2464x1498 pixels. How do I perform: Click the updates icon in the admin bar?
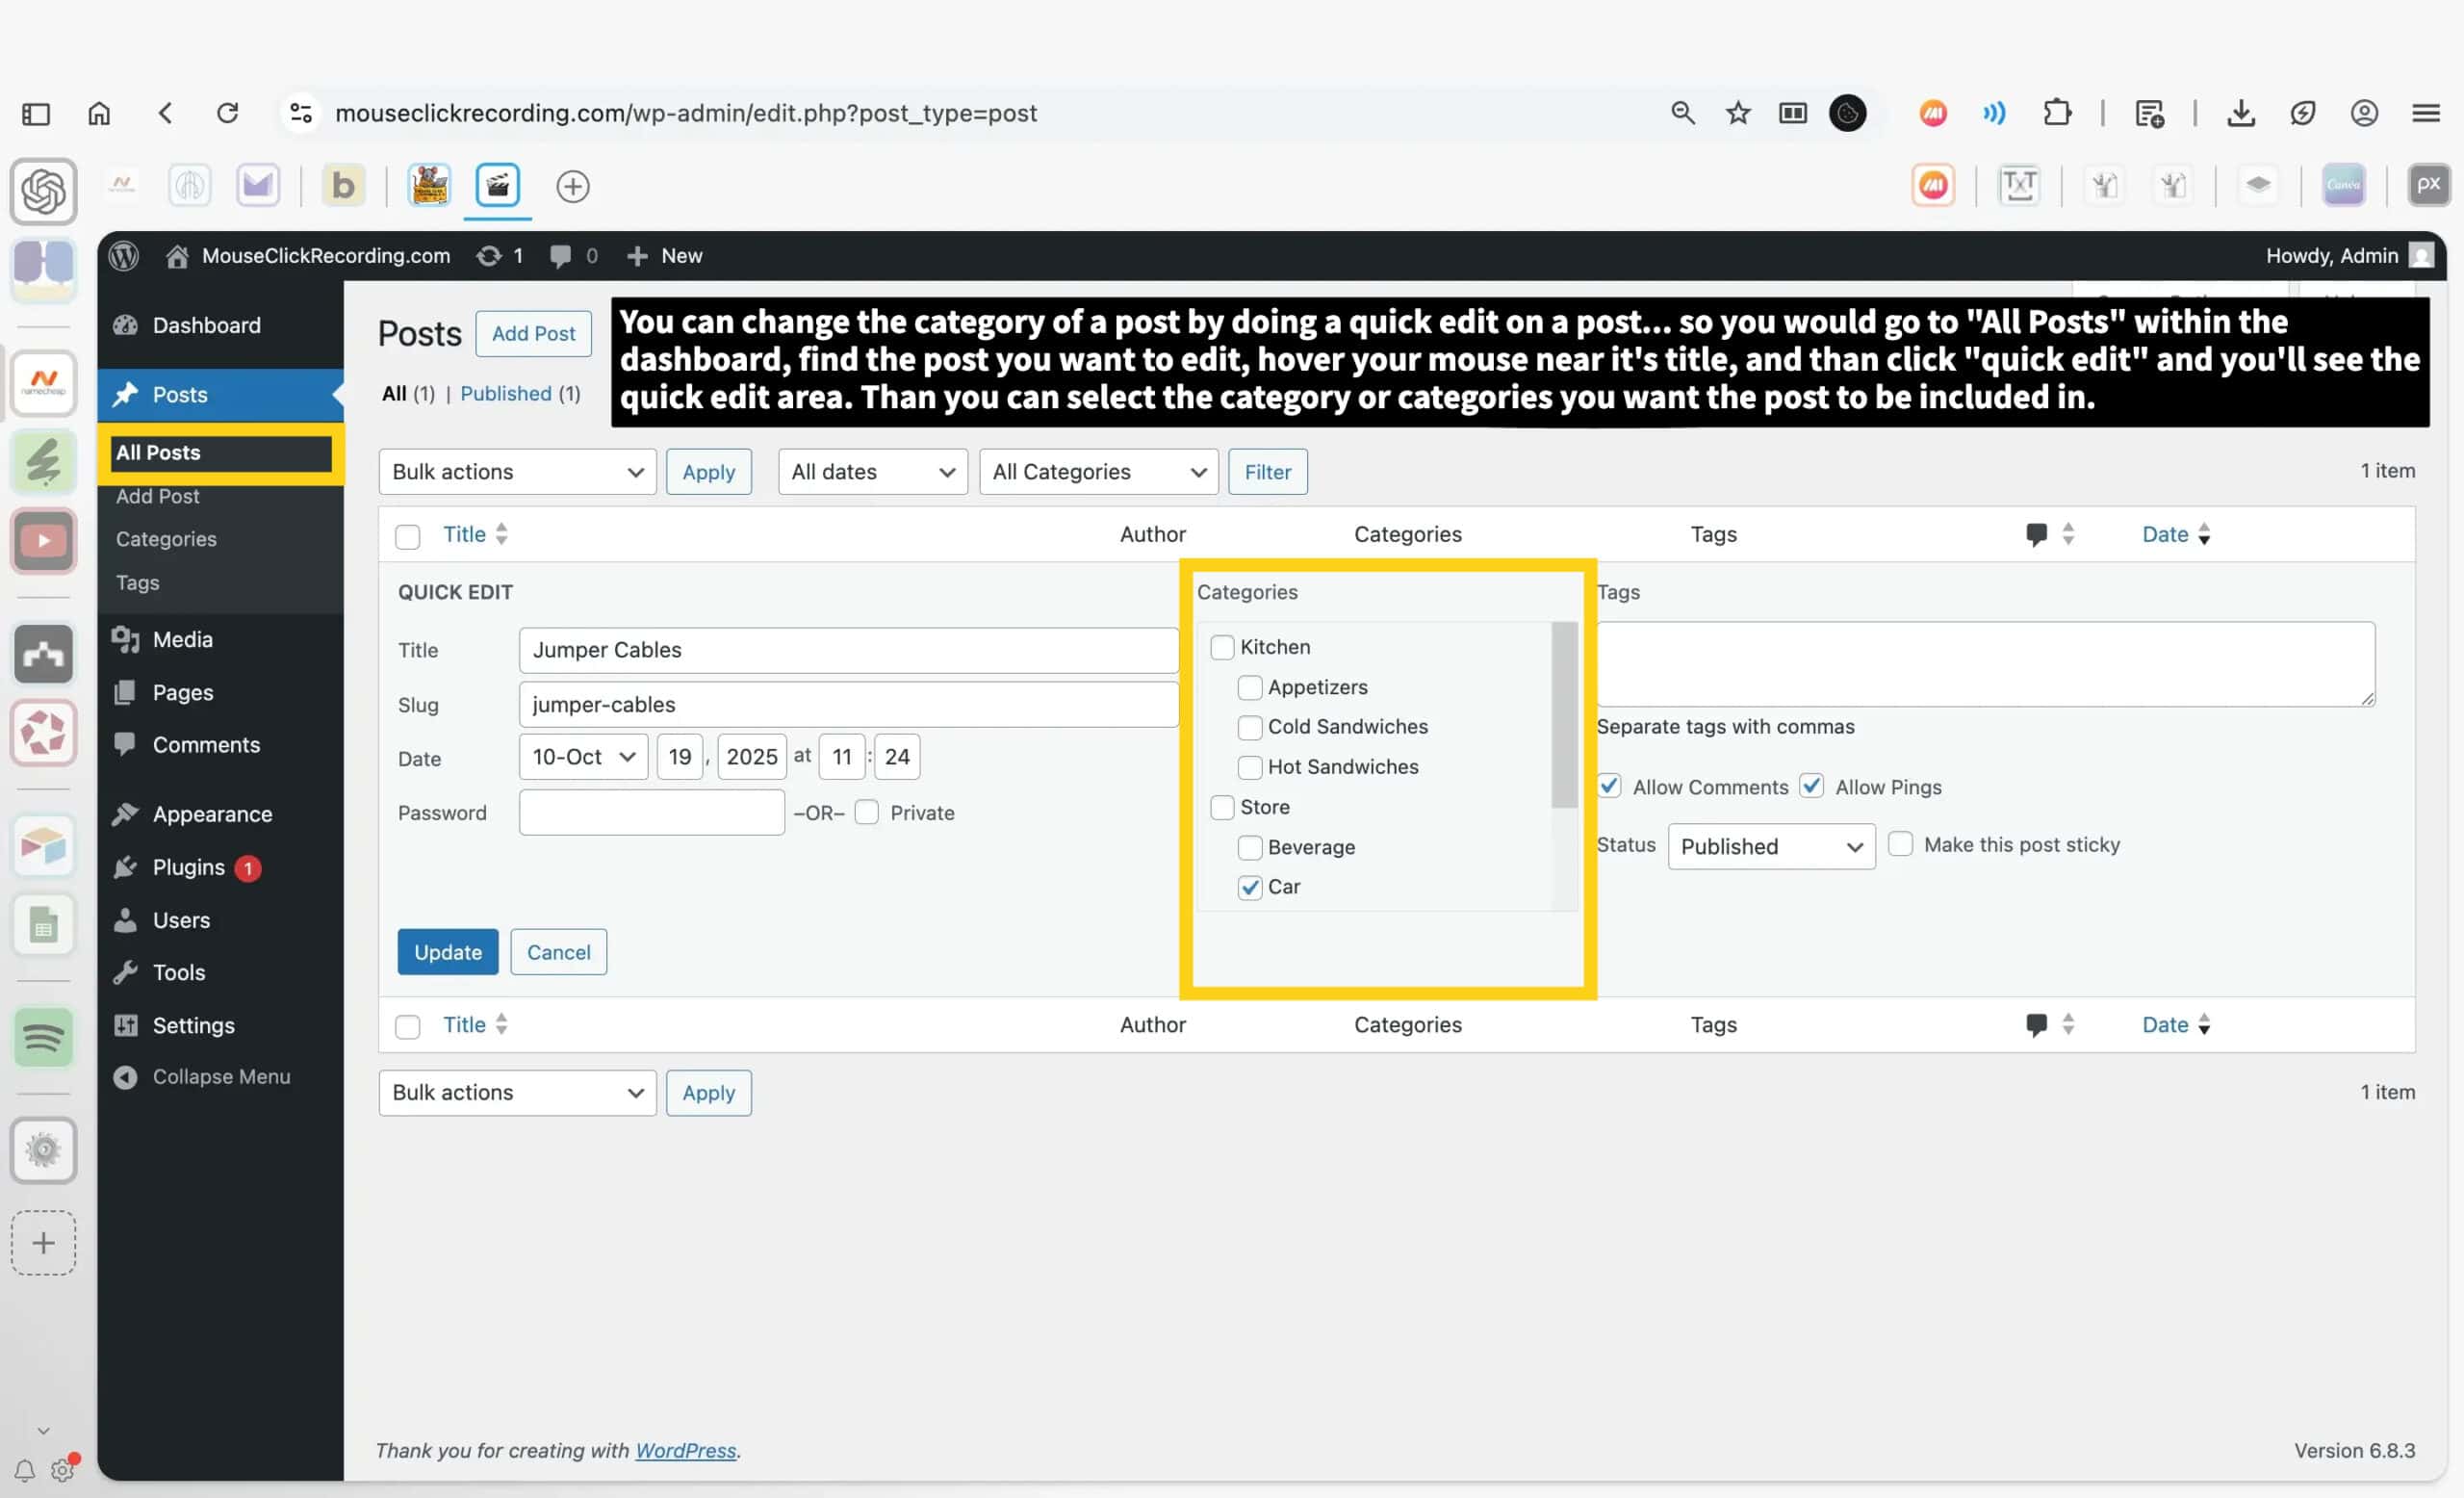click(489, 256)
